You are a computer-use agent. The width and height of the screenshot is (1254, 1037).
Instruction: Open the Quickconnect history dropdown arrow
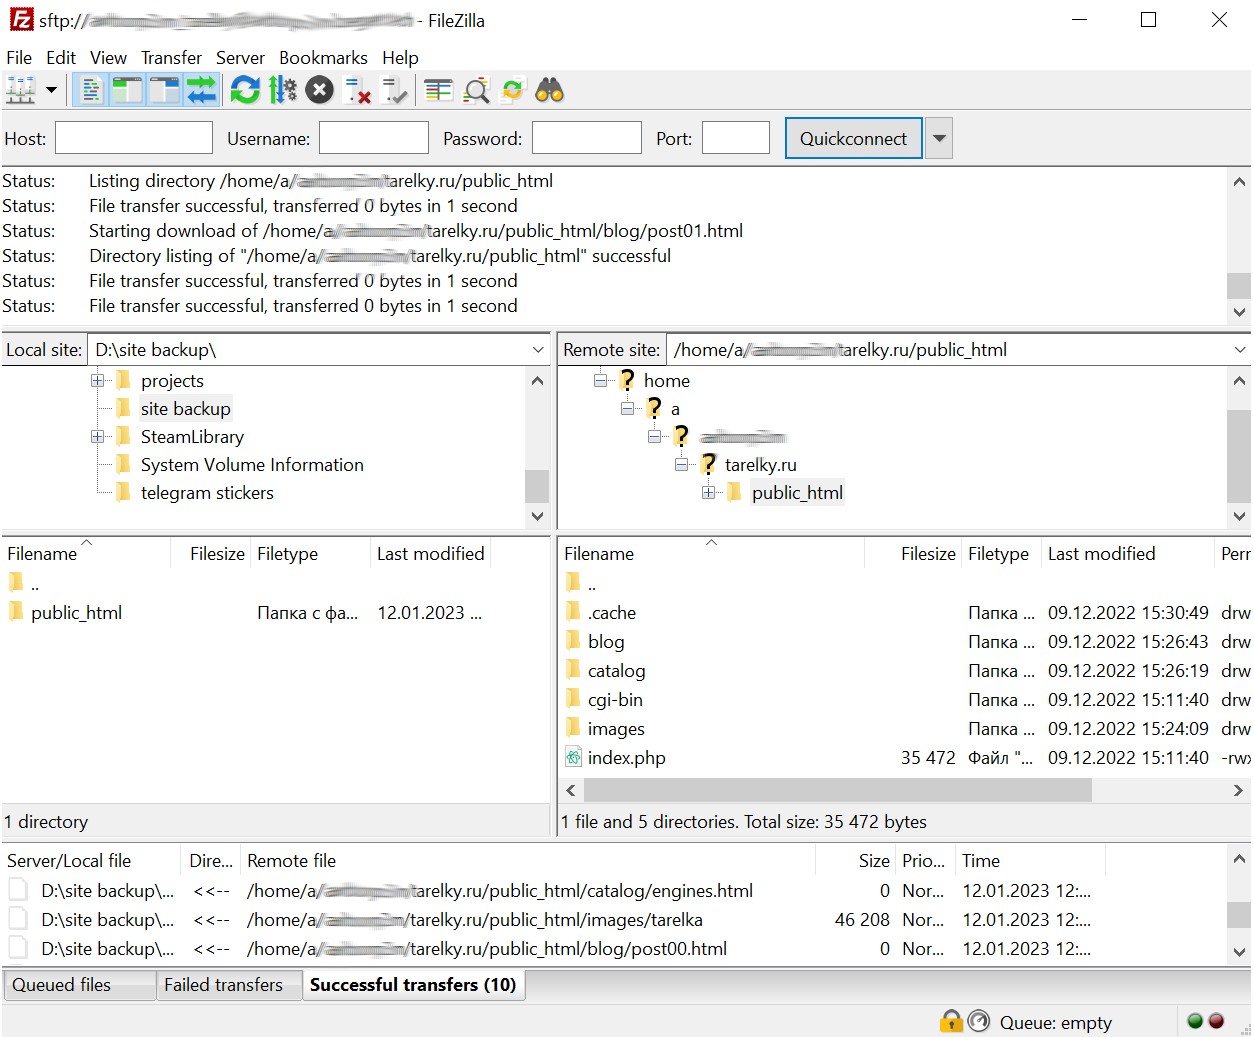tap(938, 139)
